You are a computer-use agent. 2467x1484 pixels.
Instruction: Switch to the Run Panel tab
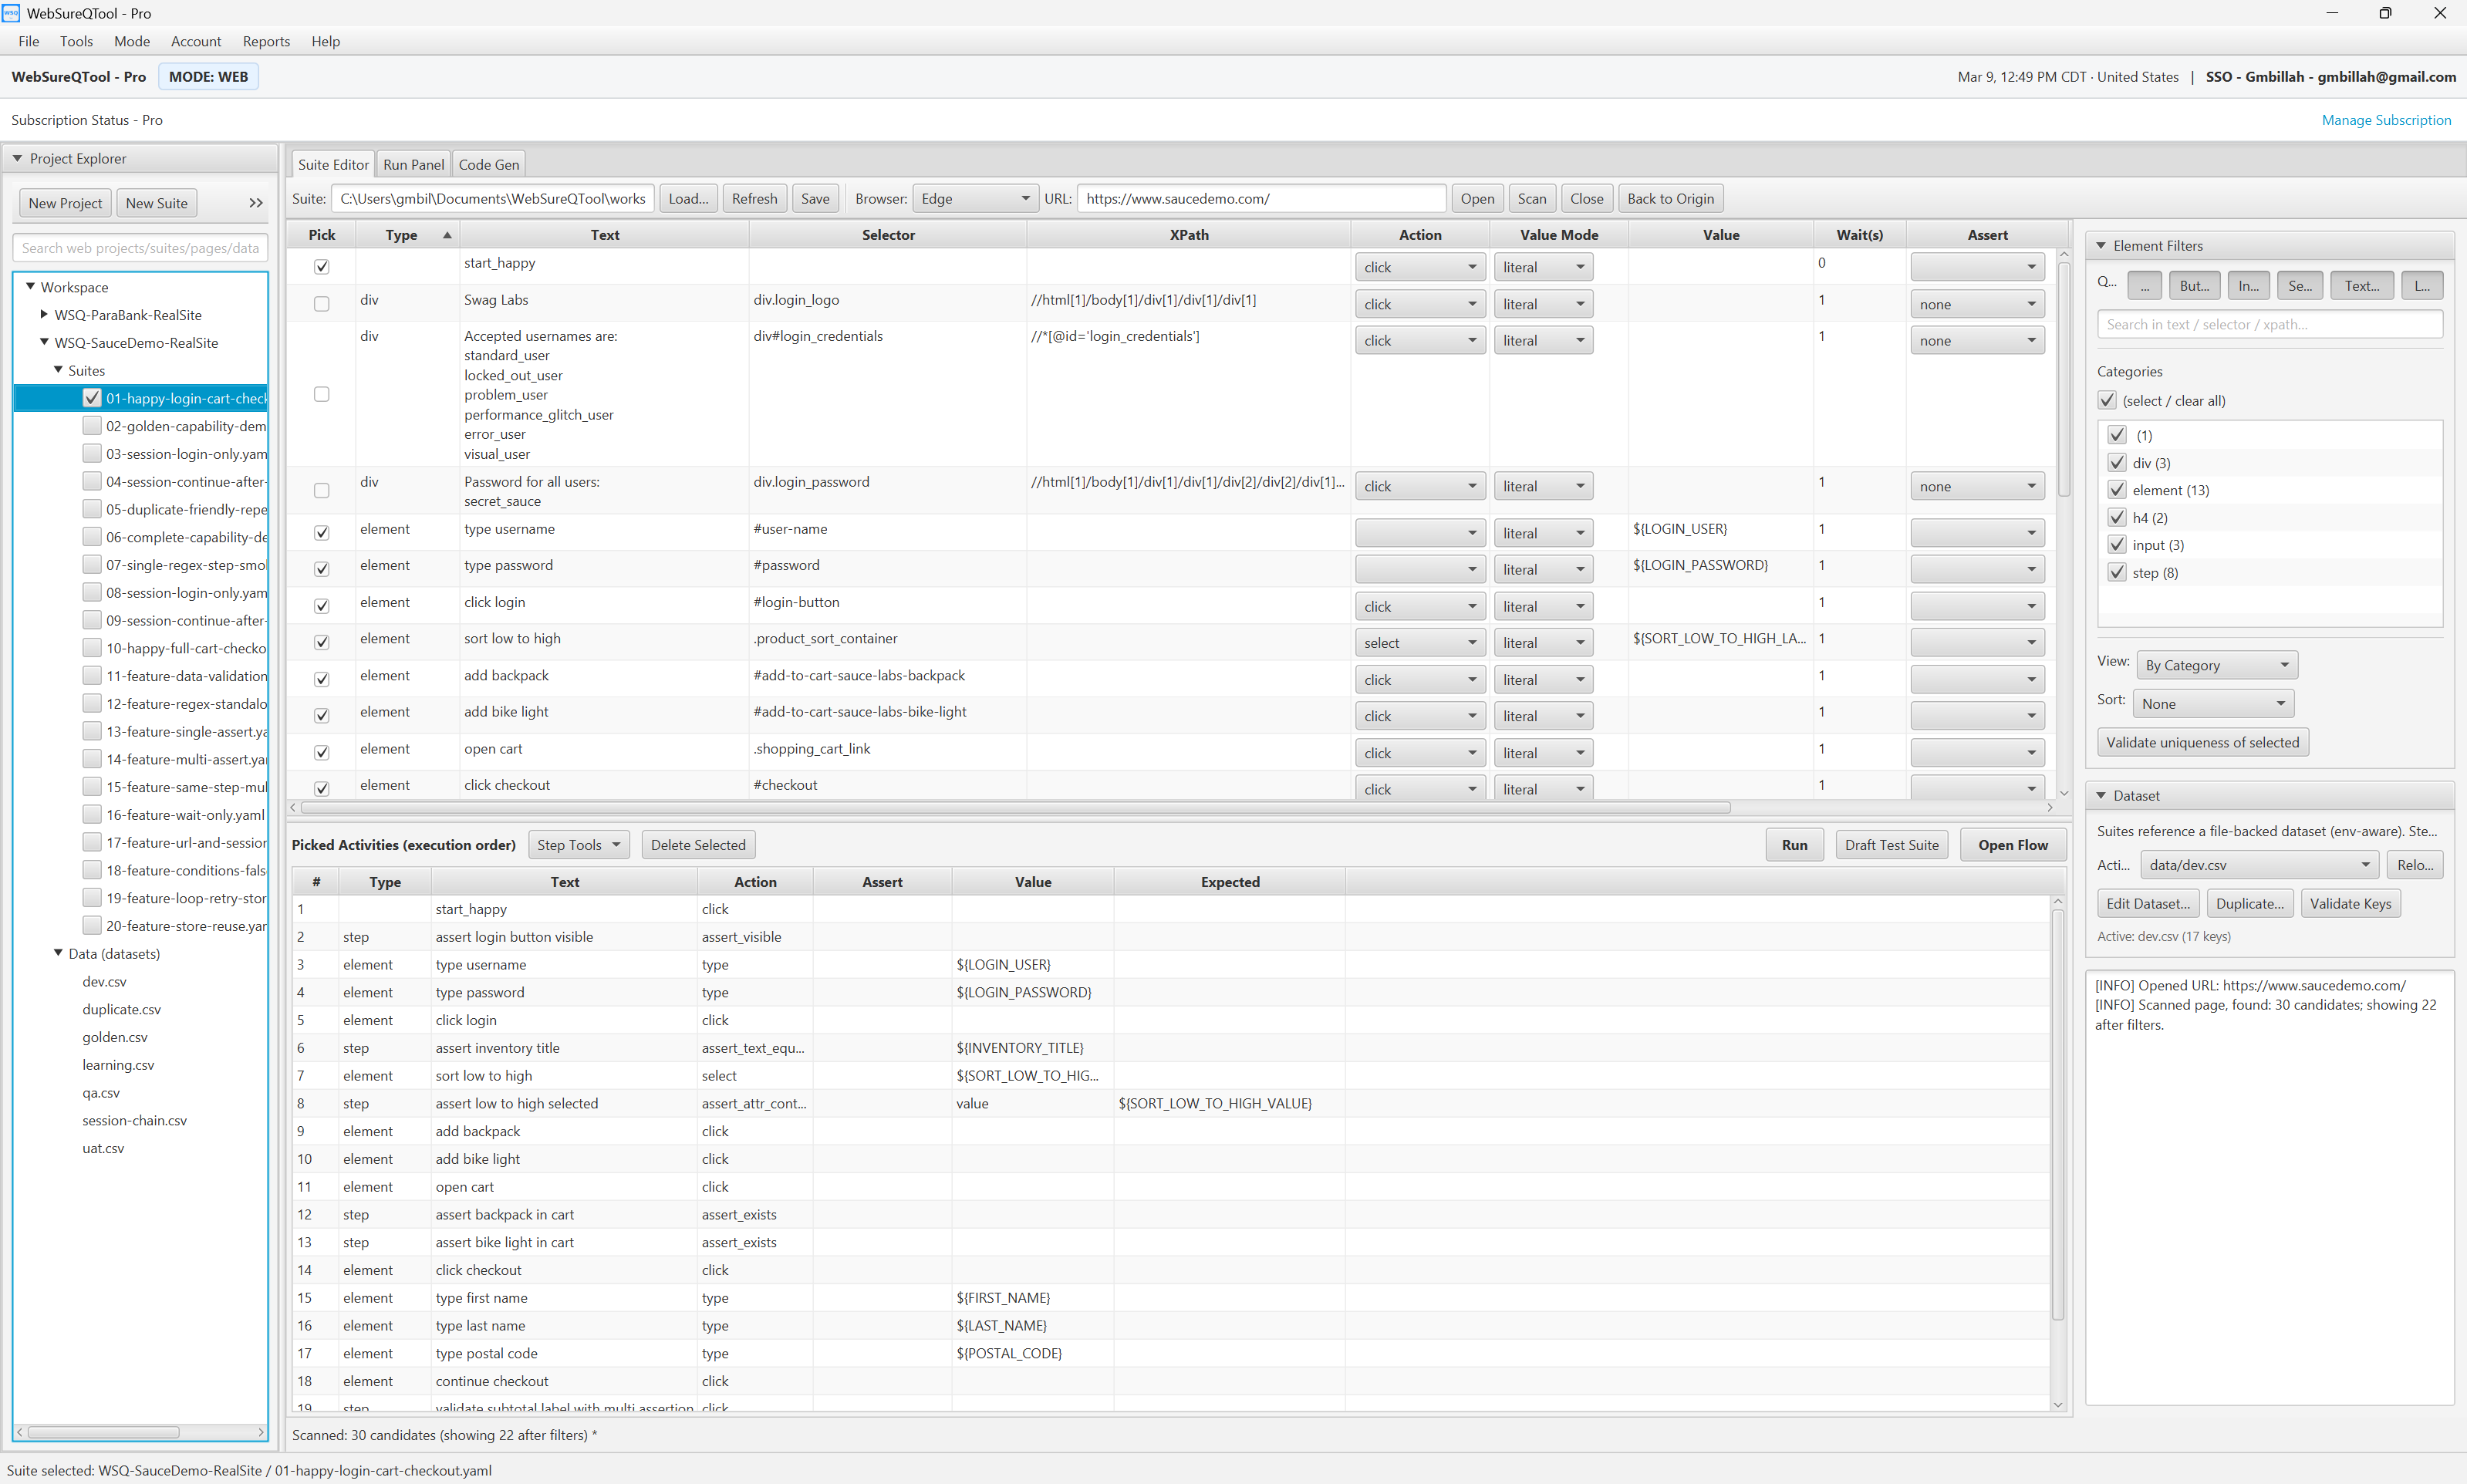[413, 165]
